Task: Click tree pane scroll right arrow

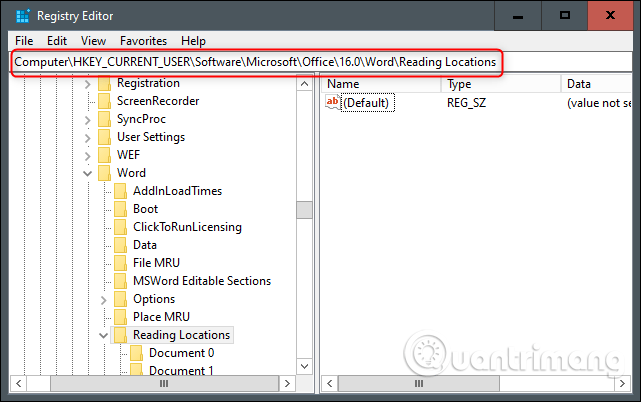Action: pos(287,384)
